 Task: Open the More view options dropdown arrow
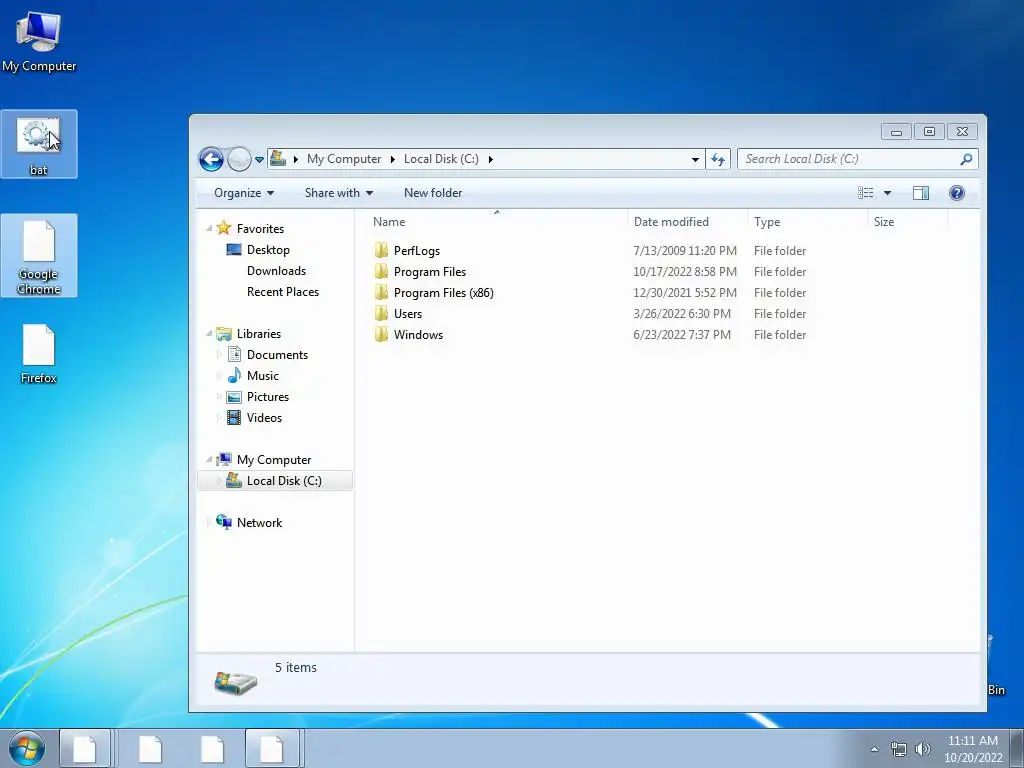(x=887, y=193)
